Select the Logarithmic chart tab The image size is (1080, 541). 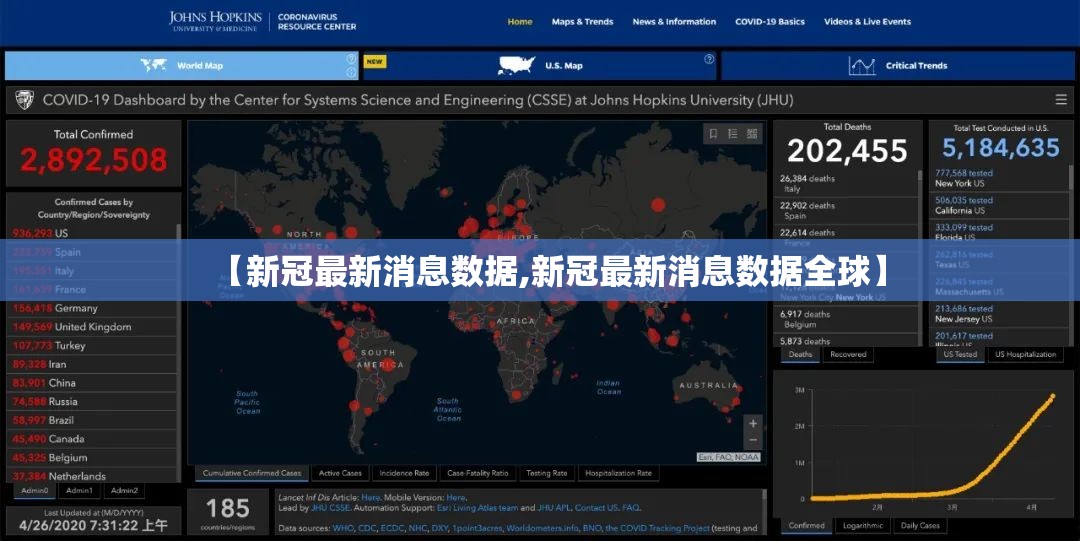[x=863, y=525]
